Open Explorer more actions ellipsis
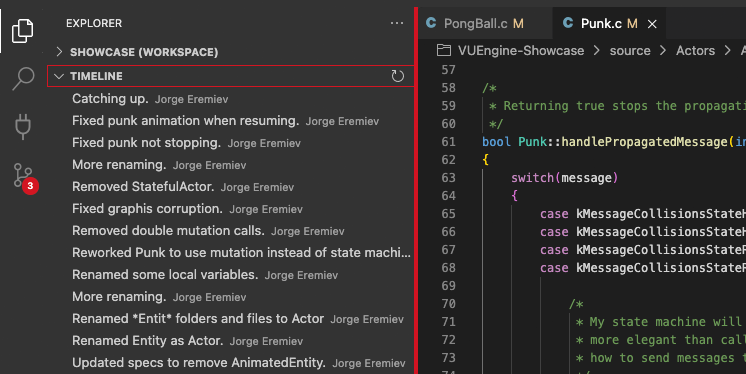This screenshot has width=746, height=374. 397,23
